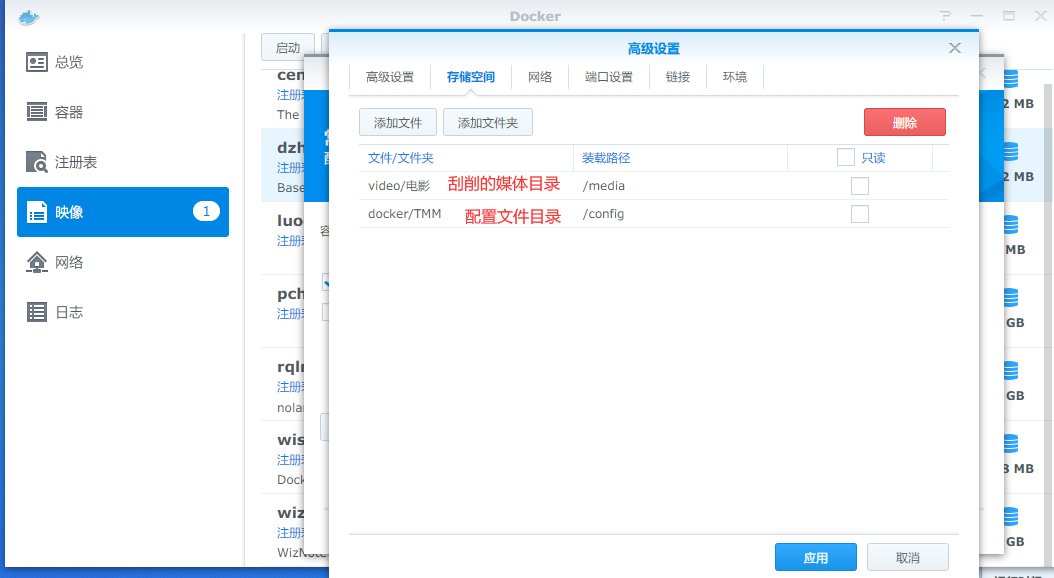Click the help question mark icon

click(945, 16)
